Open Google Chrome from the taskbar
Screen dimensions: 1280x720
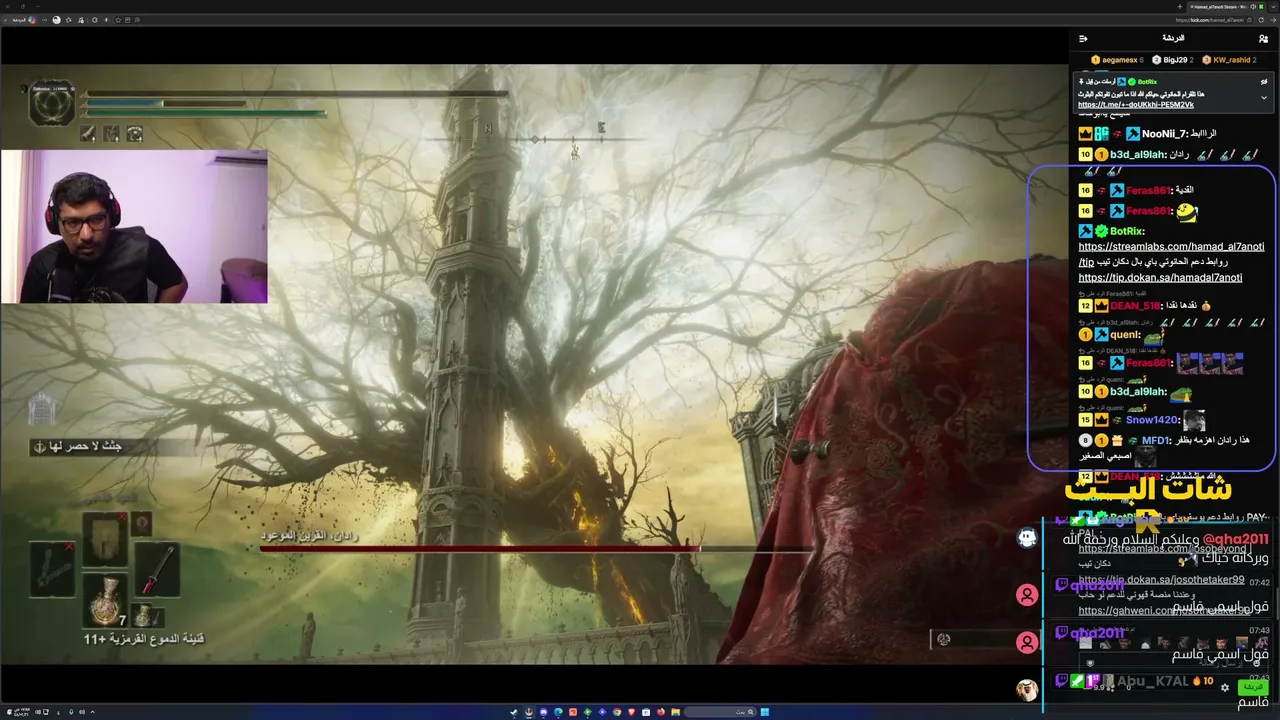point(616,712)
